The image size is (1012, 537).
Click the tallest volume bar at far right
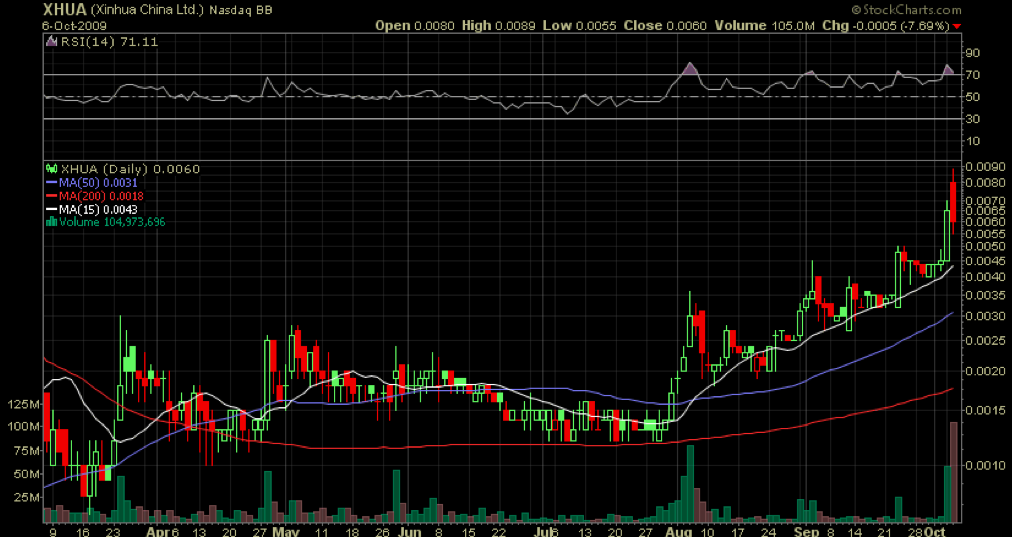click(953, 472)
